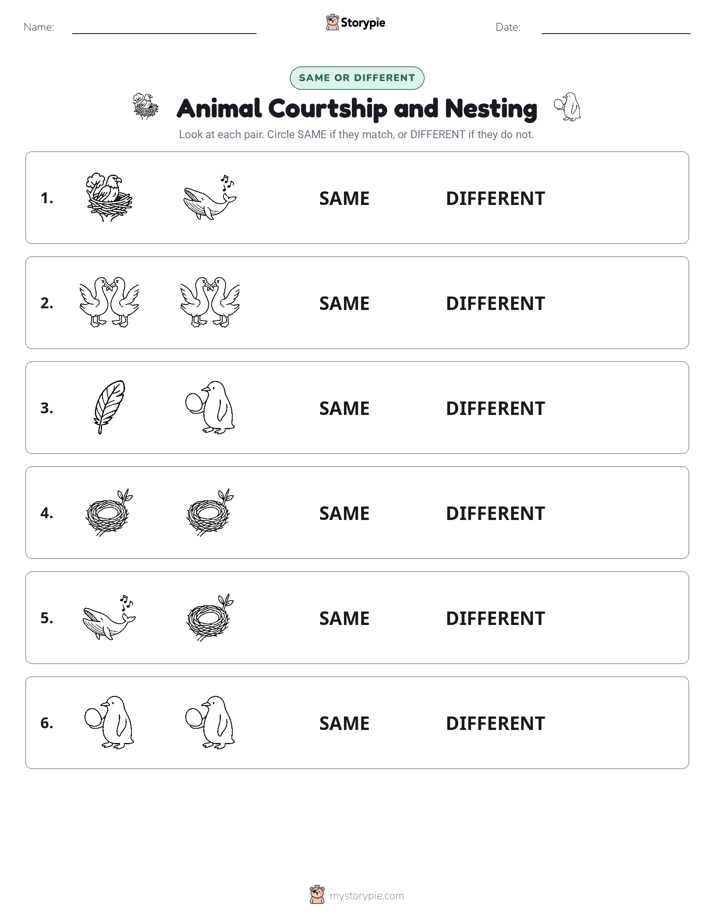This screenshot has height=924, width=714.
Task: Choose SAME for question 2
Action: point(344,303)
